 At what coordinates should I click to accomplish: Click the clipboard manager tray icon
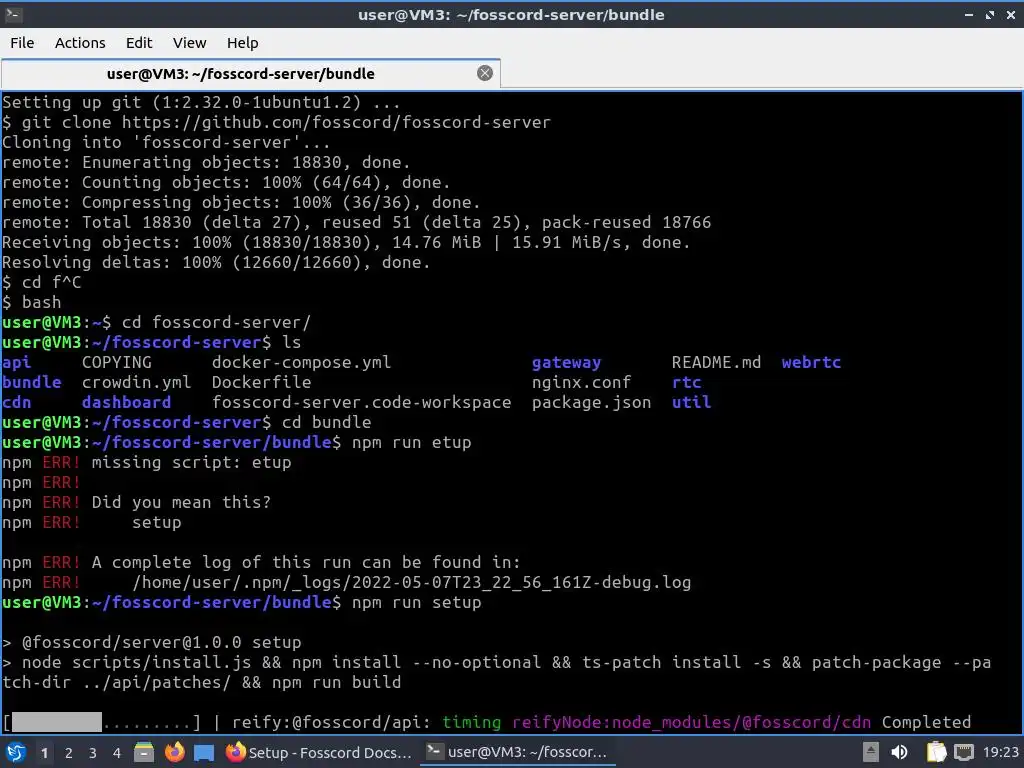936,752
